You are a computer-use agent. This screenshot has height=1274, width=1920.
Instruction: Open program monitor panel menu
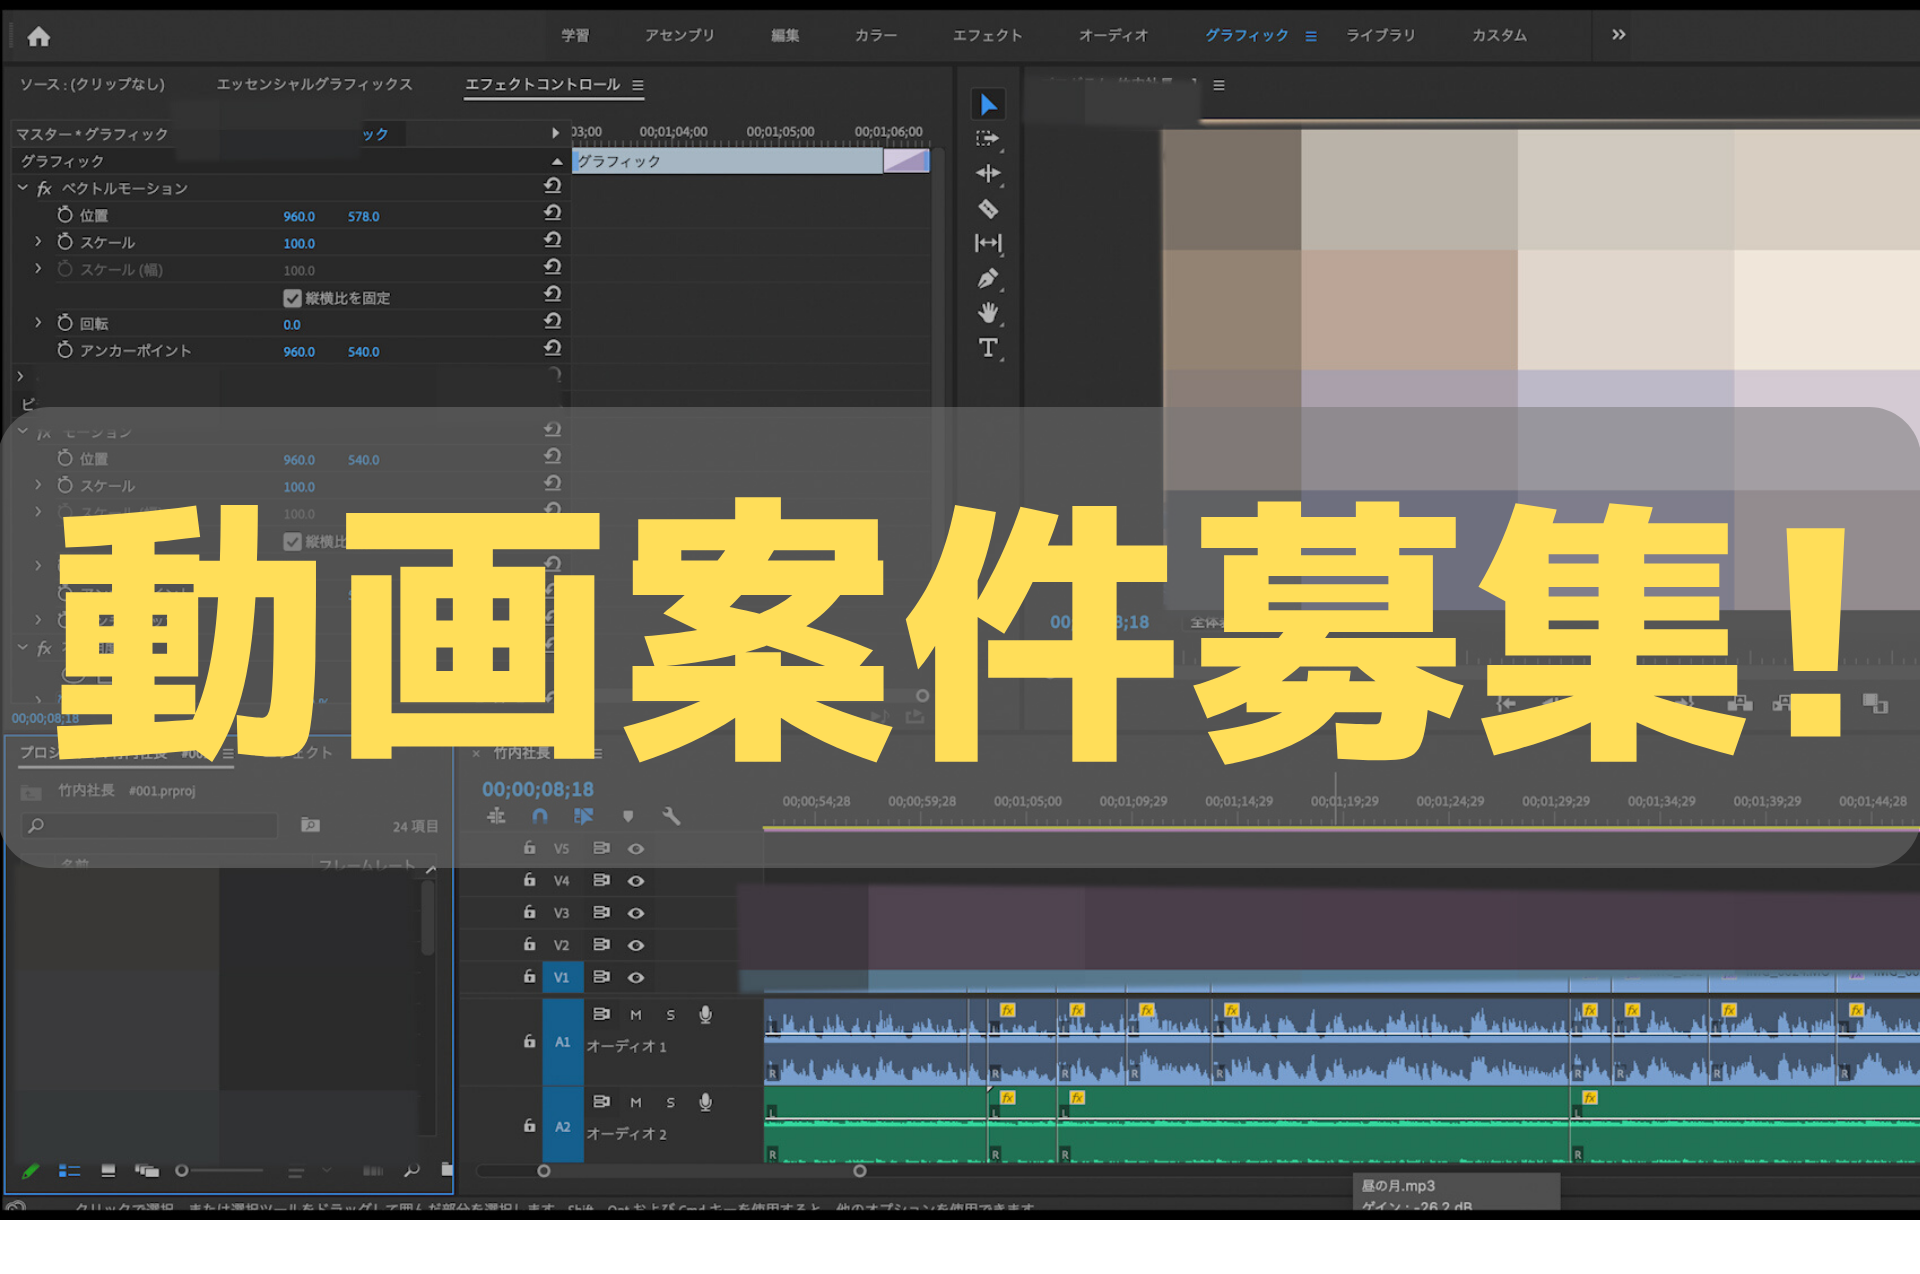[1219, 85]
